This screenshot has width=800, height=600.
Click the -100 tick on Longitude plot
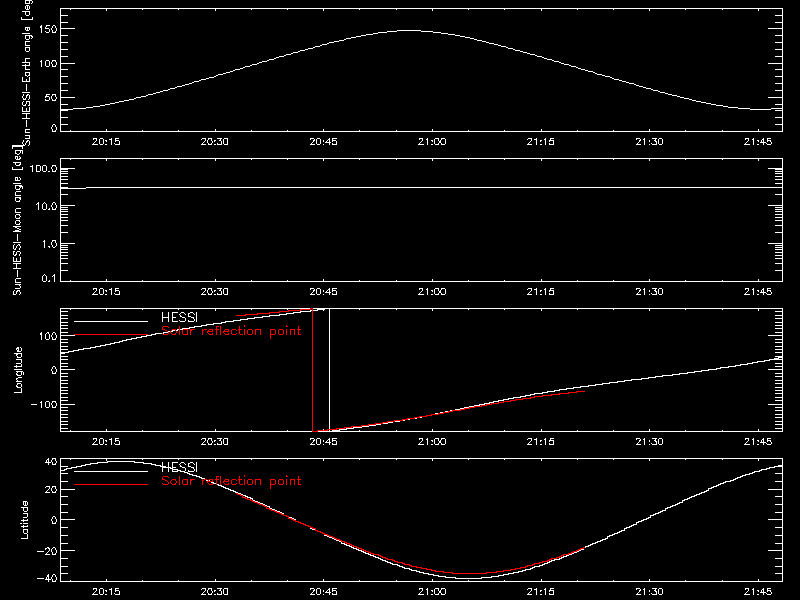click(x=44, y=404)
